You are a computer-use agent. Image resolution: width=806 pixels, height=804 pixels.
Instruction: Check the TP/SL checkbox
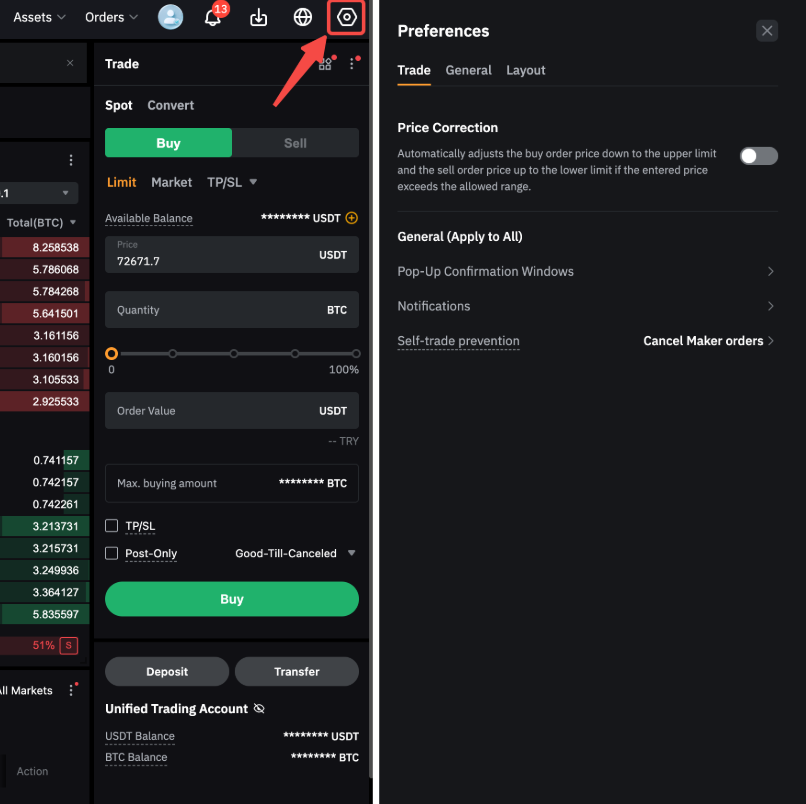pyautogui.click(x=112, y=526)
